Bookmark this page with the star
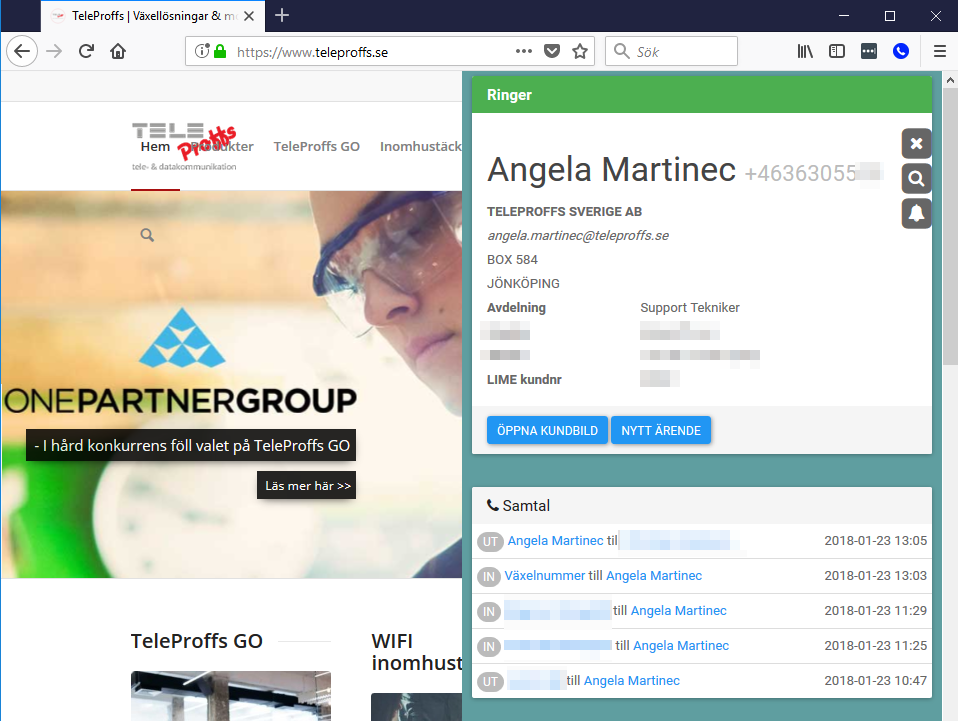 tap(580, 51)
